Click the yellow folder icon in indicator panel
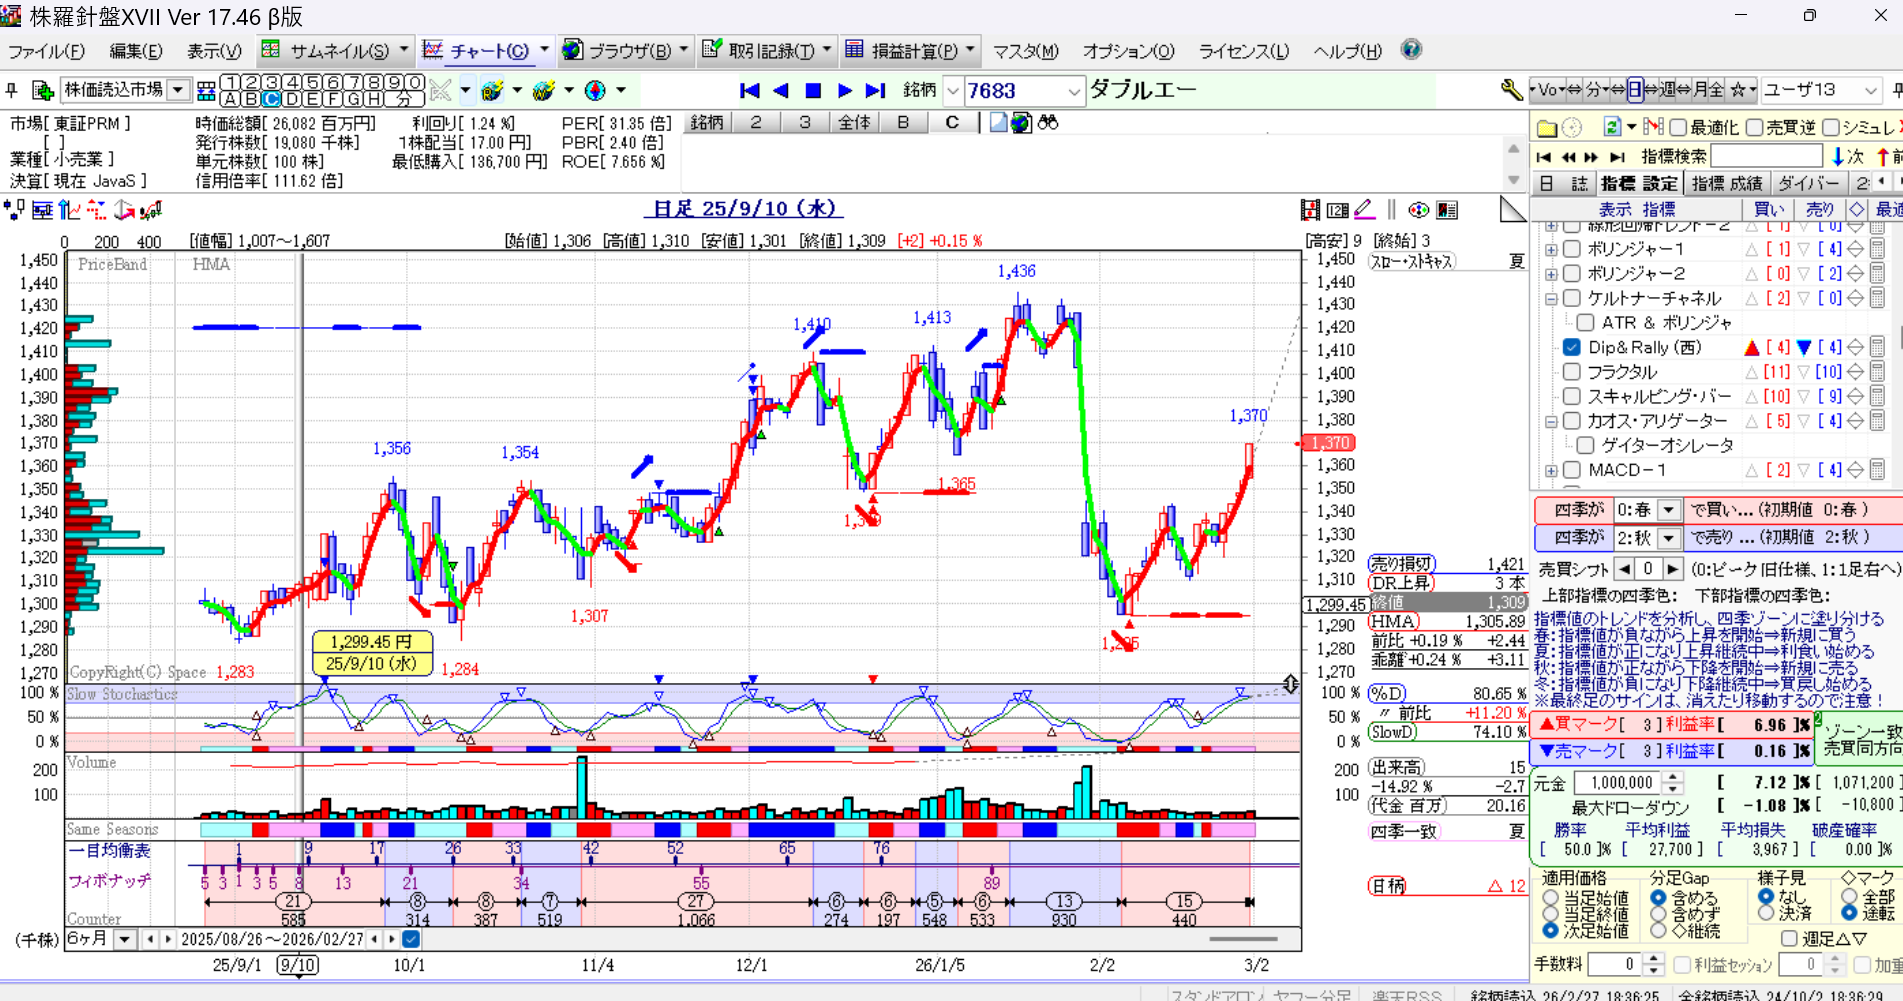The image size is (1903, 1001). [1546, 128]
